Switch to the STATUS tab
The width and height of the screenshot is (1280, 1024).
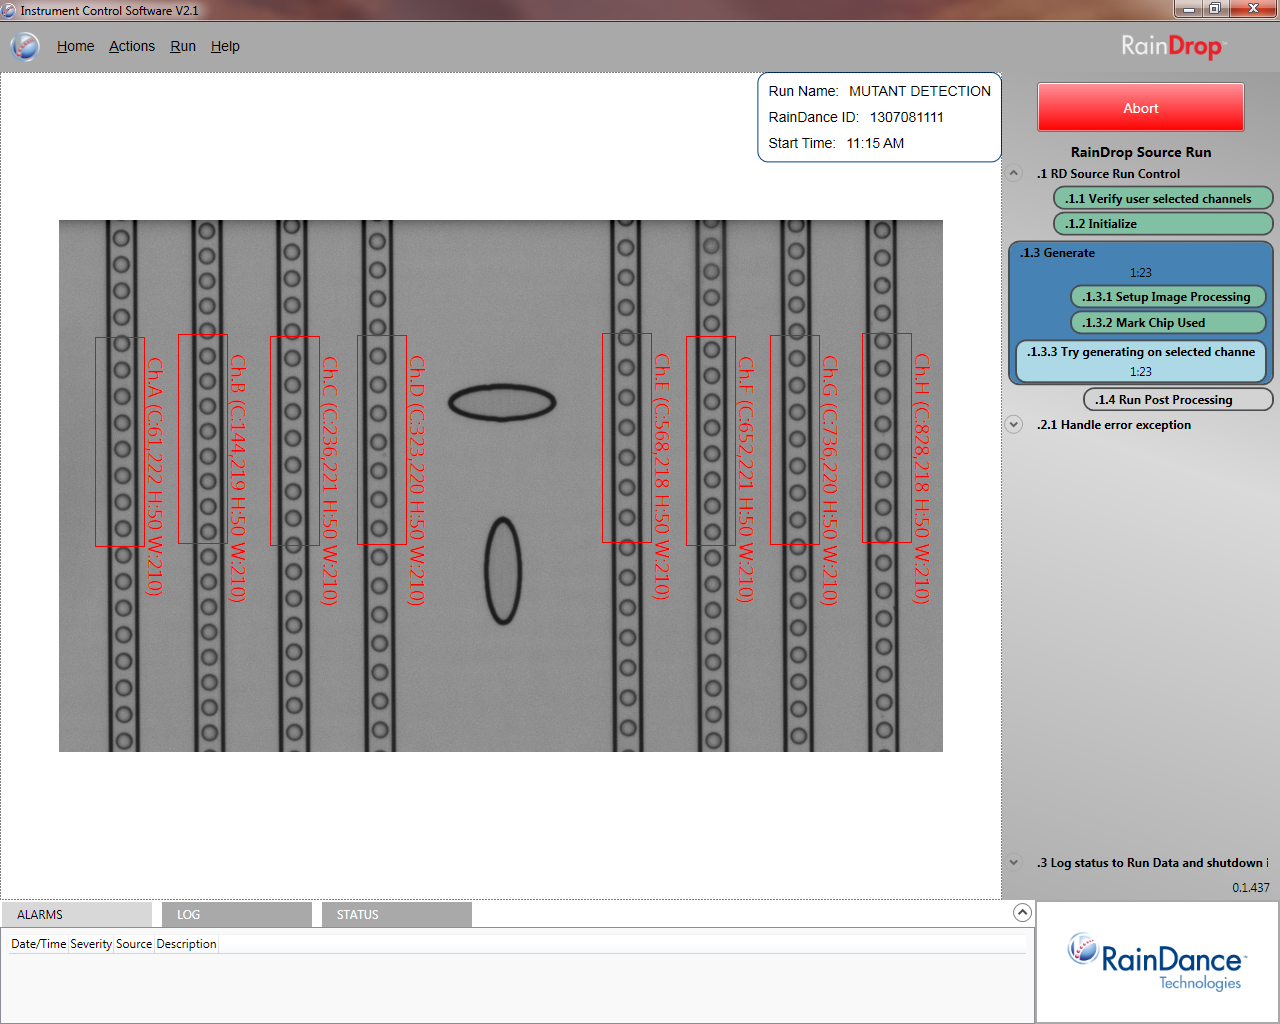point(397,914)
